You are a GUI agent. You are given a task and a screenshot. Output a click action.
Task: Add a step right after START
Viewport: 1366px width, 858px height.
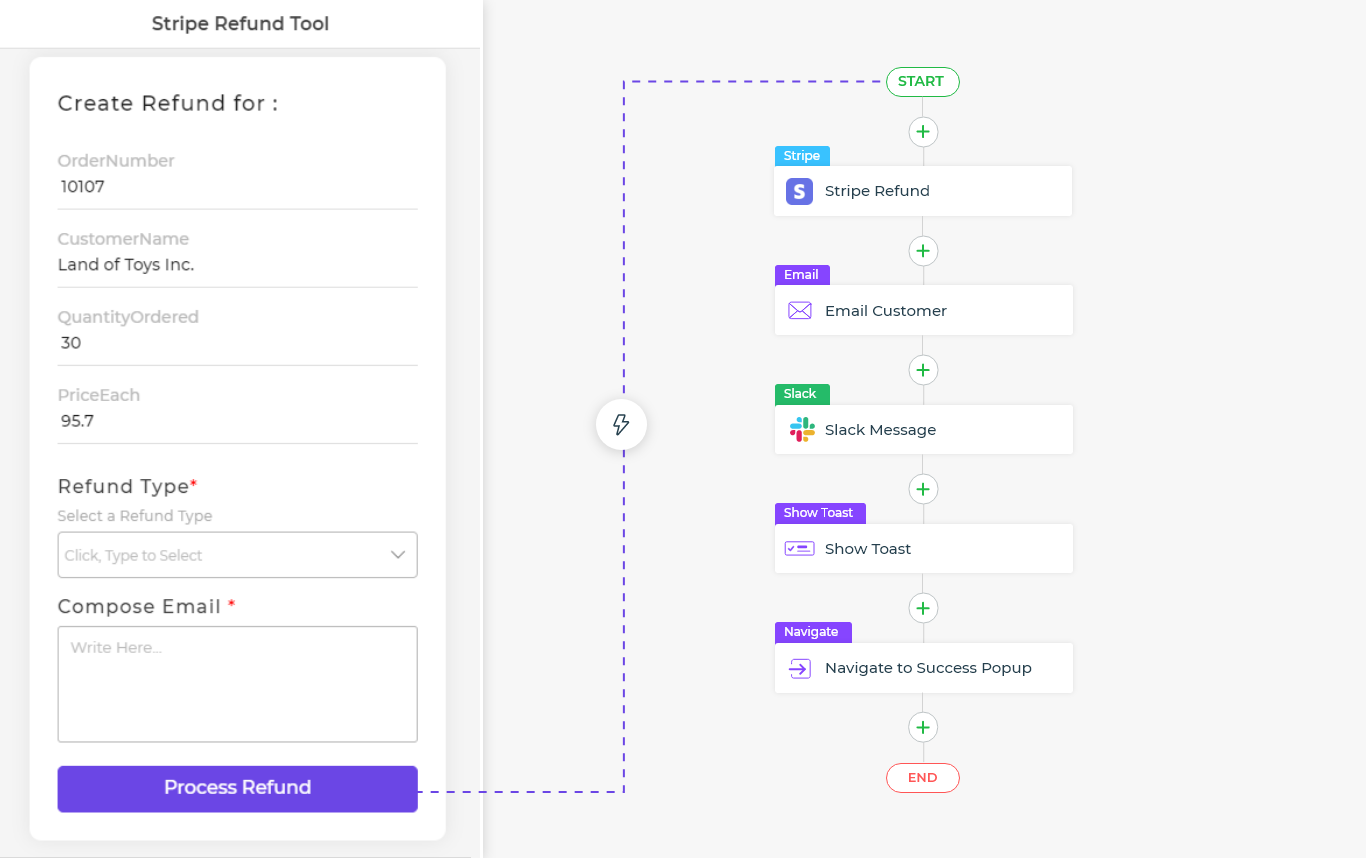pos(923,132)
